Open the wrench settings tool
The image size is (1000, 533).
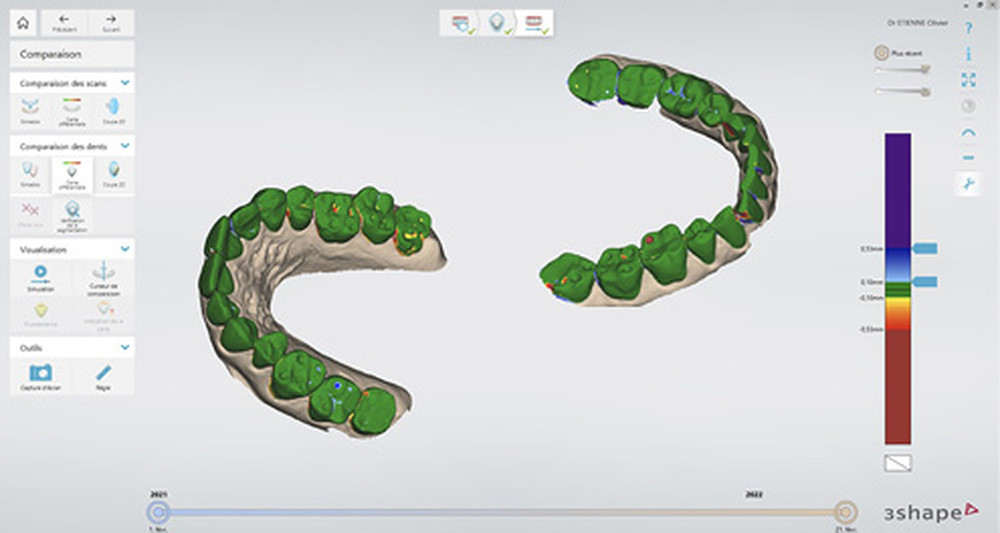coord(968,184)
